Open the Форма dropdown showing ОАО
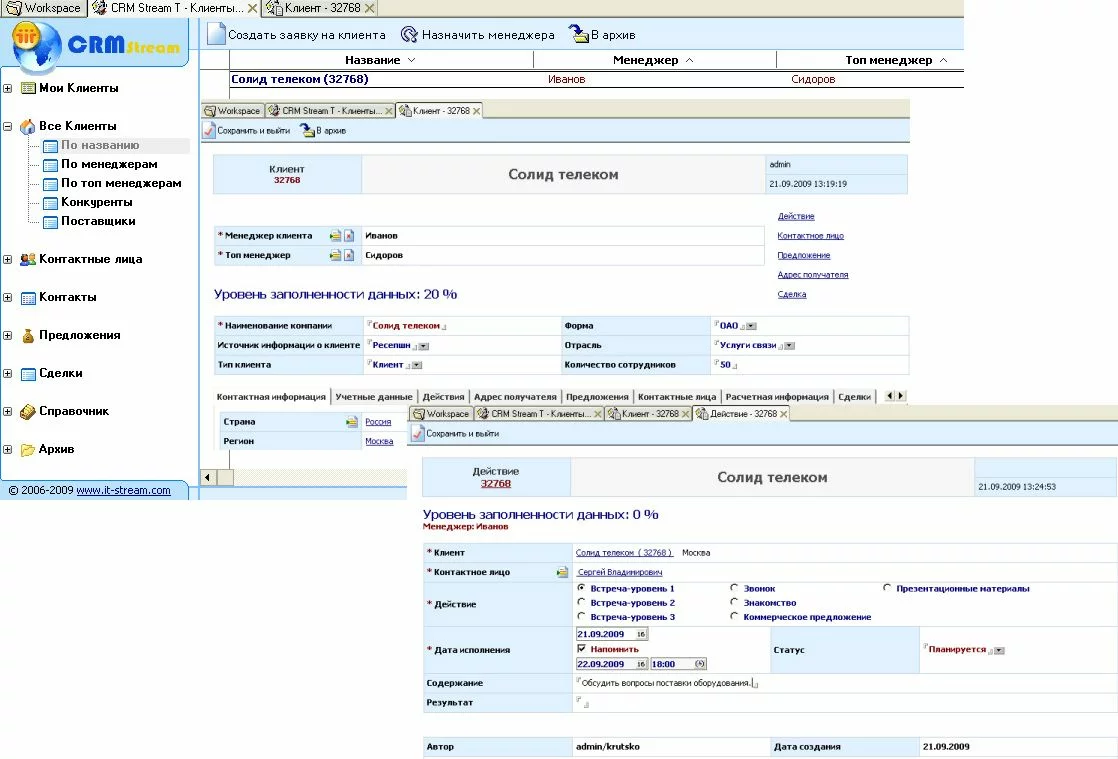Viewport: 1118px width, 759px height. click(x=751, y=326)
